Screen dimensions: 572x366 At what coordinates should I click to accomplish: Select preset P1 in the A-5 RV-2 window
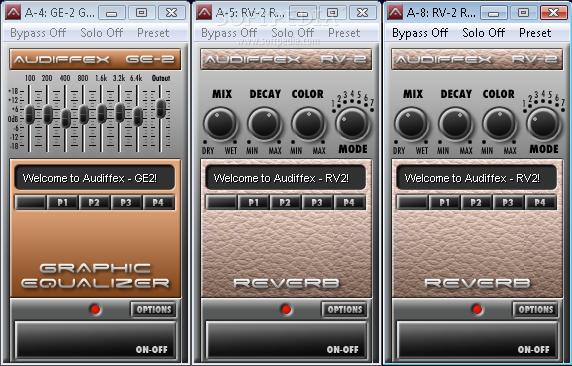tap(254, 203)
